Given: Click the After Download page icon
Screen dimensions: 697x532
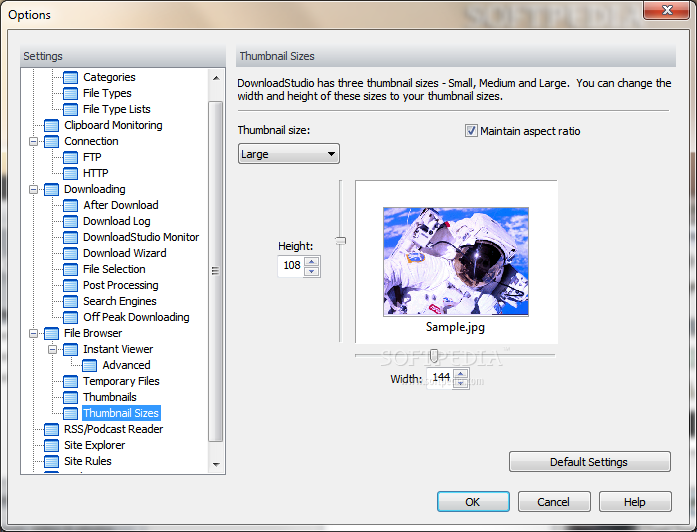Looking at the screenshot, I should (70, 205).
